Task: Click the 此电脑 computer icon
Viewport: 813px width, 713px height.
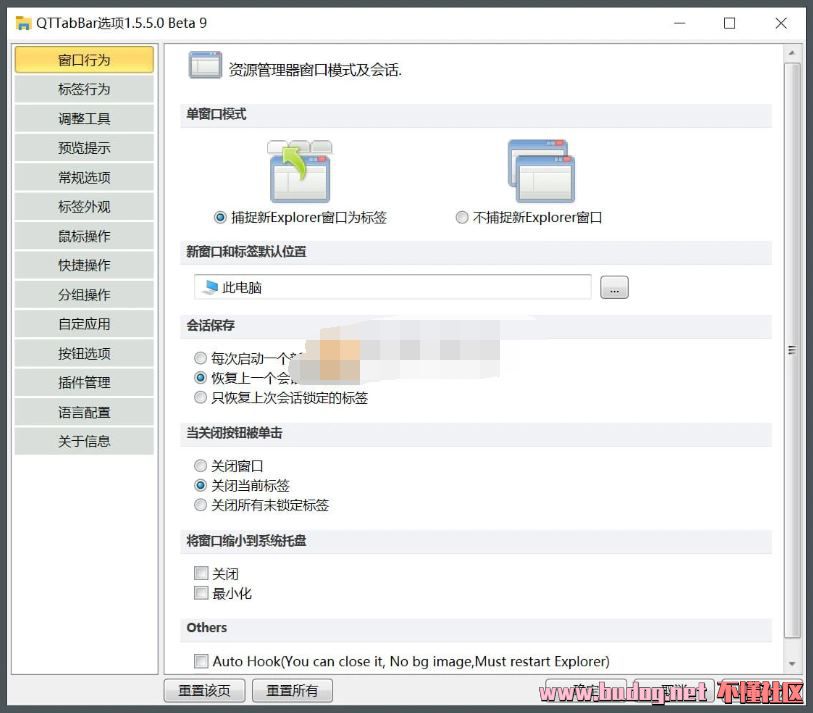Action: point(210,287)
